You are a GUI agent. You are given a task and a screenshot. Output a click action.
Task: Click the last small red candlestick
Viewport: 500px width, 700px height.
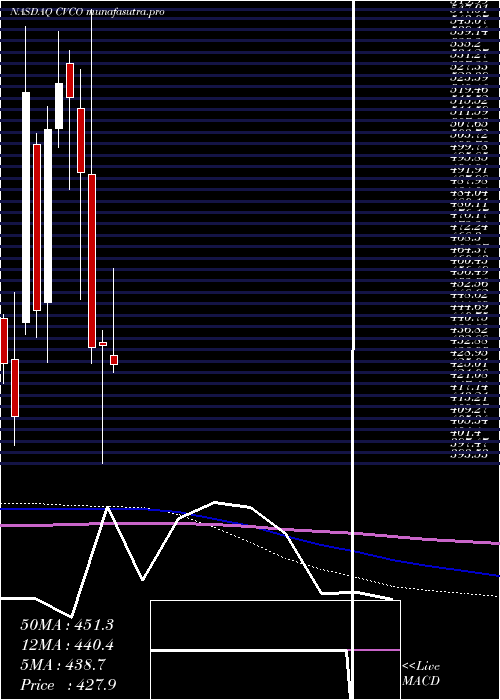[114, 360]
